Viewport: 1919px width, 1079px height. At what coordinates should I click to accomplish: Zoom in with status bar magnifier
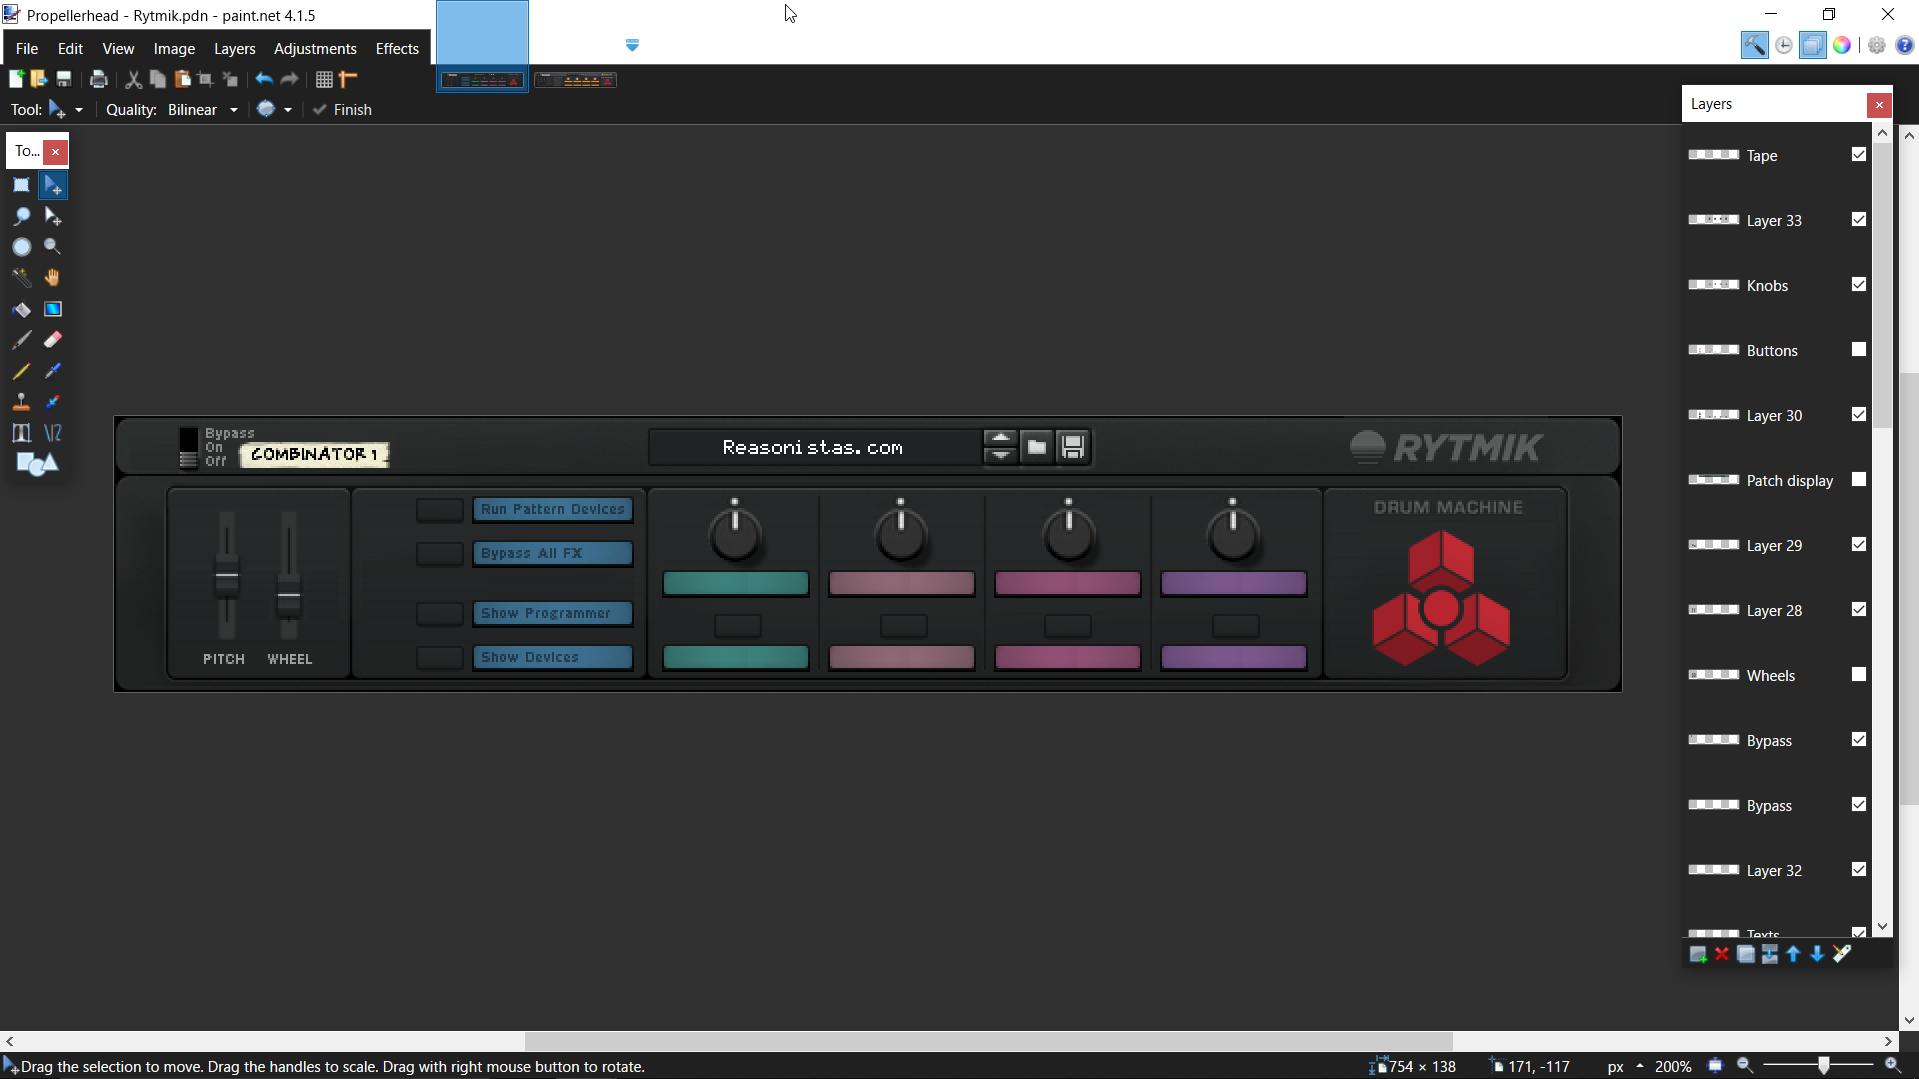(1892, 1066)
